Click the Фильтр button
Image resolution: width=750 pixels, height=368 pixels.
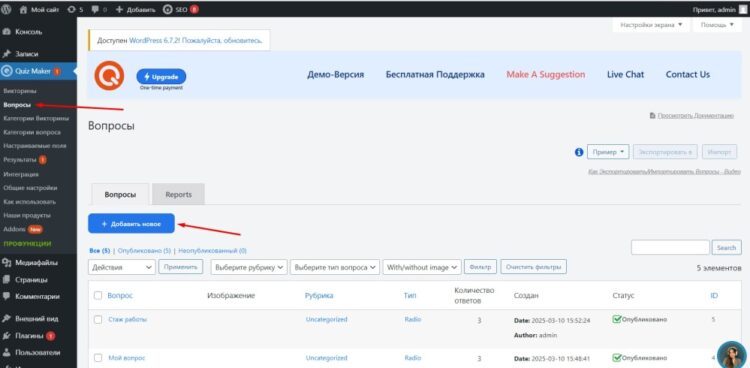[481, 267]
